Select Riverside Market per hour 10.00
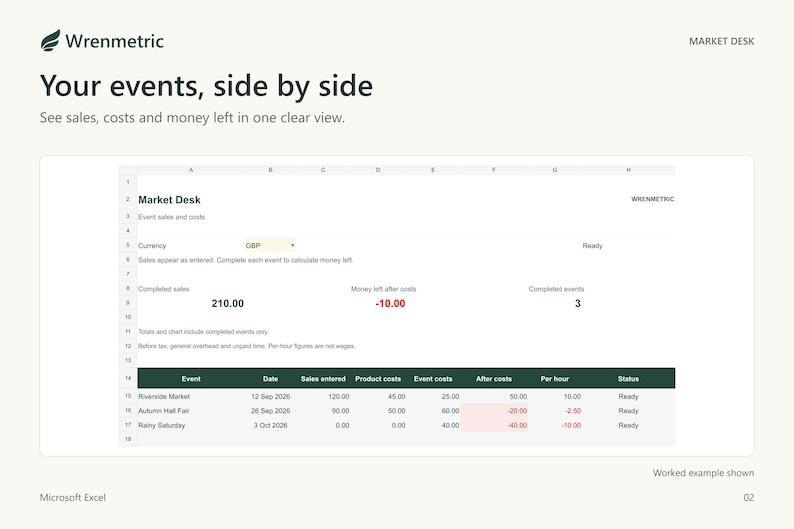Image resolution: width=794 pixels, height=529 pixels. (555, 396)
